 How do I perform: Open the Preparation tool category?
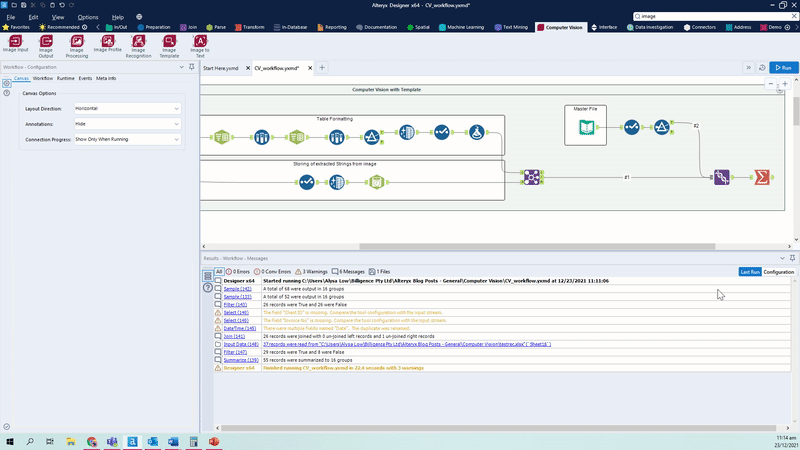(x=154, y=27)
